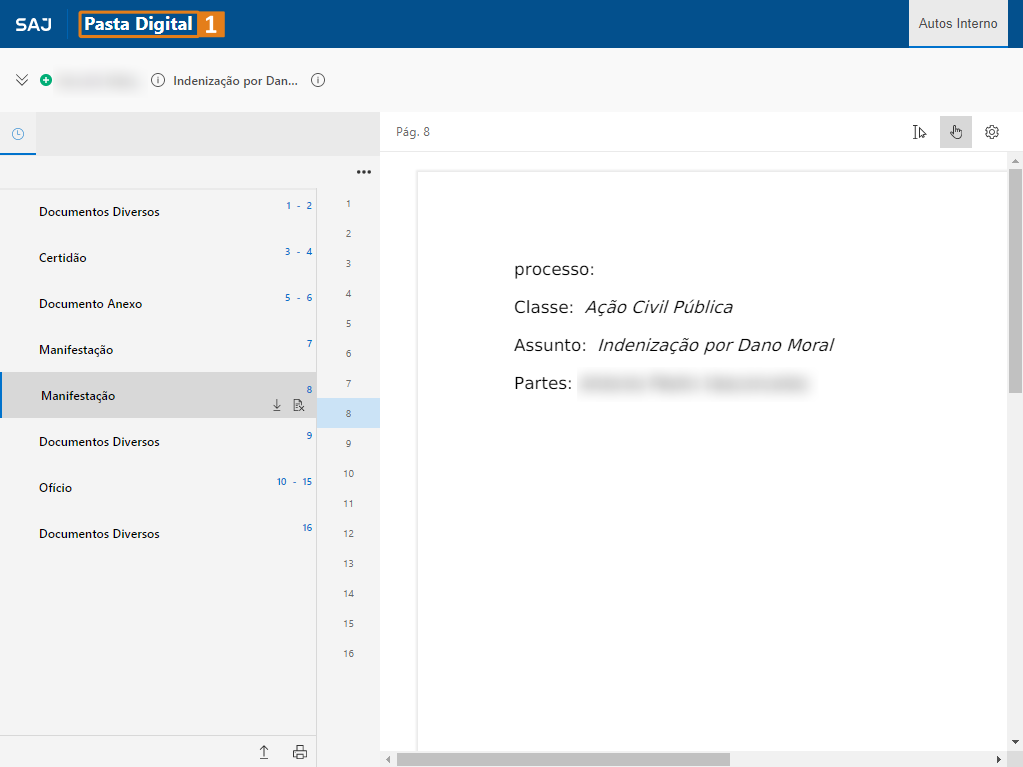
Task: Jump to page 7 in page list
Action: pos(348,384)
